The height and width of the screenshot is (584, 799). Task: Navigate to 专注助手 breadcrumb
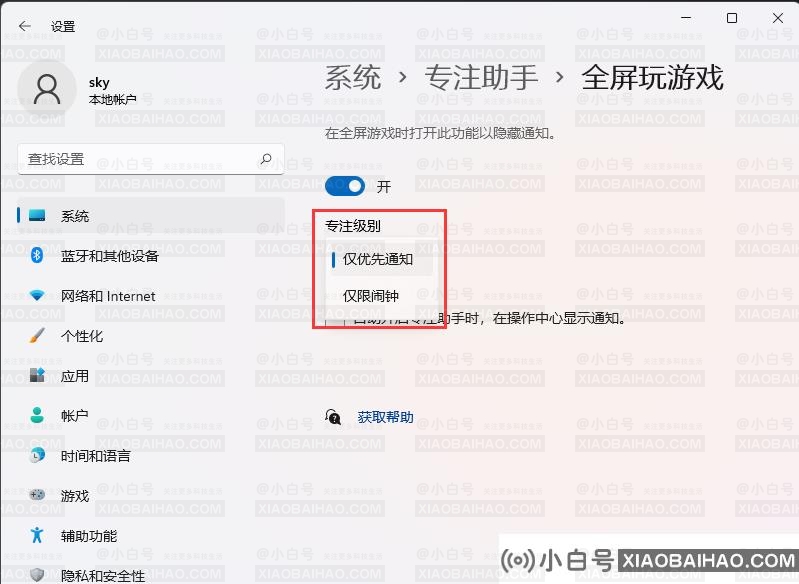click(481, 78)
